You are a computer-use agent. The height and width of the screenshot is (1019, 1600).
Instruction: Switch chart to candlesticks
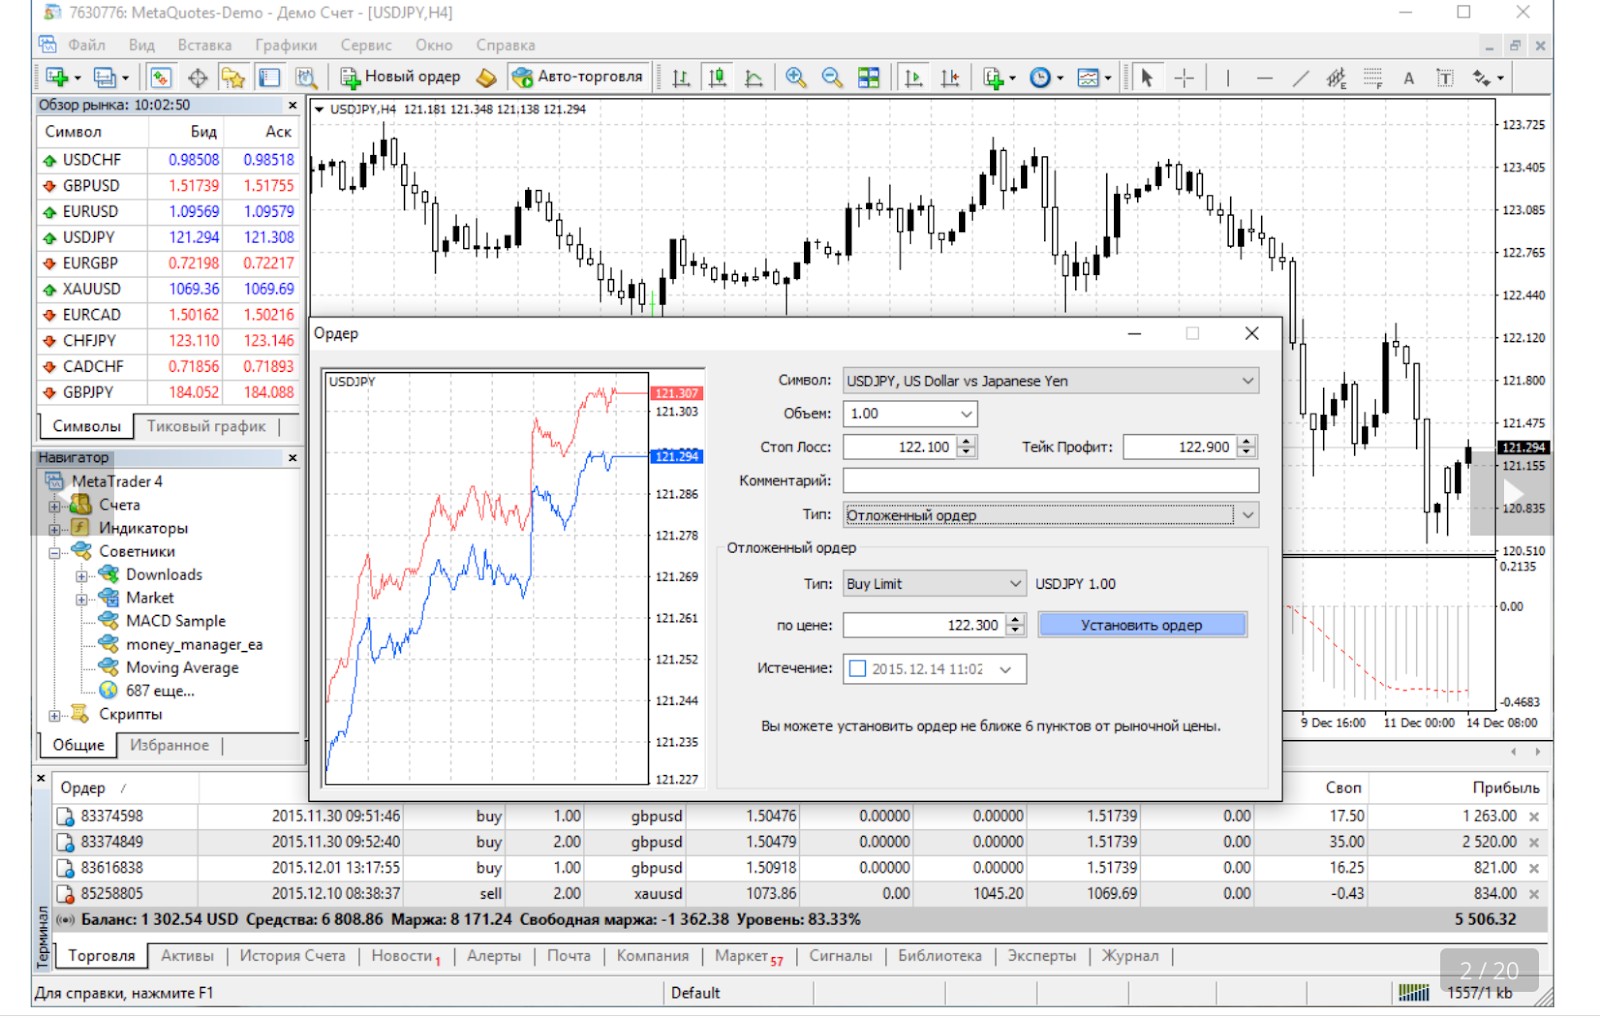pyautogui.click(x=717, y=77)
